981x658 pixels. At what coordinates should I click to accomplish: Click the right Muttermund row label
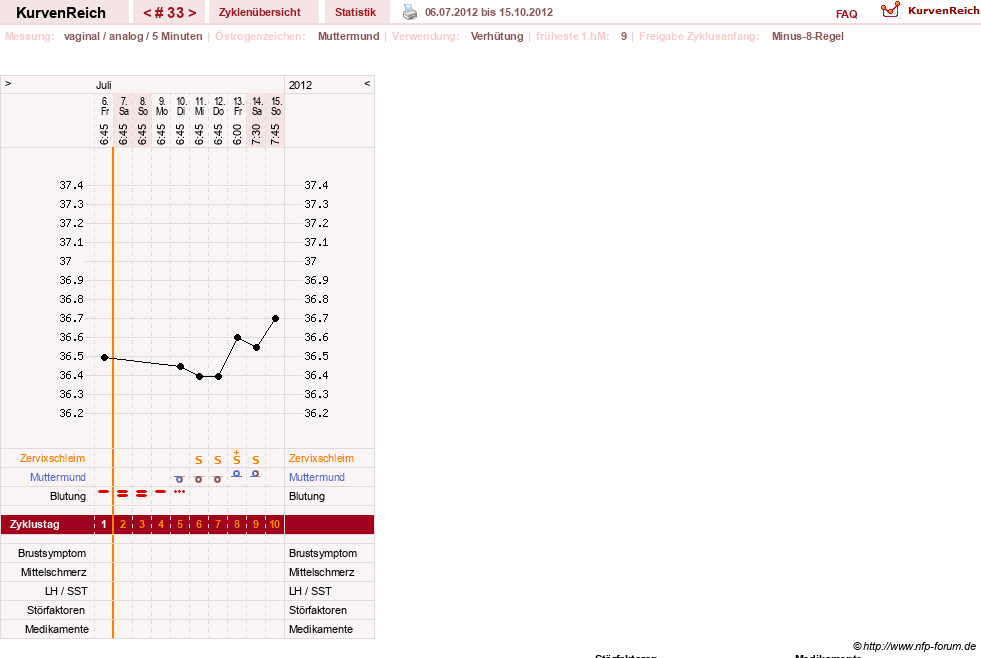tap(317, 477)
